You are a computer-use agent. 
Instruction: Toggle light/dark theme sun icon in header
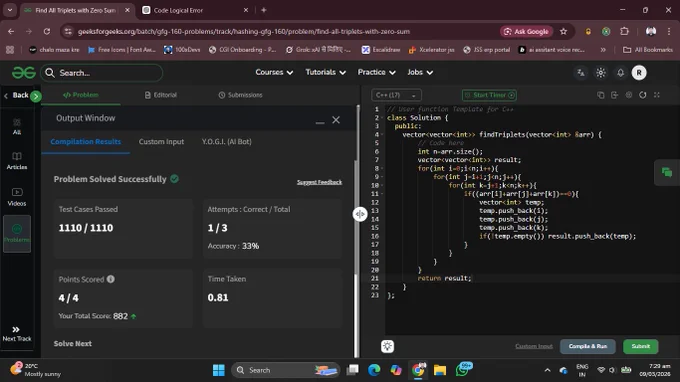click(x=601, y=73)
